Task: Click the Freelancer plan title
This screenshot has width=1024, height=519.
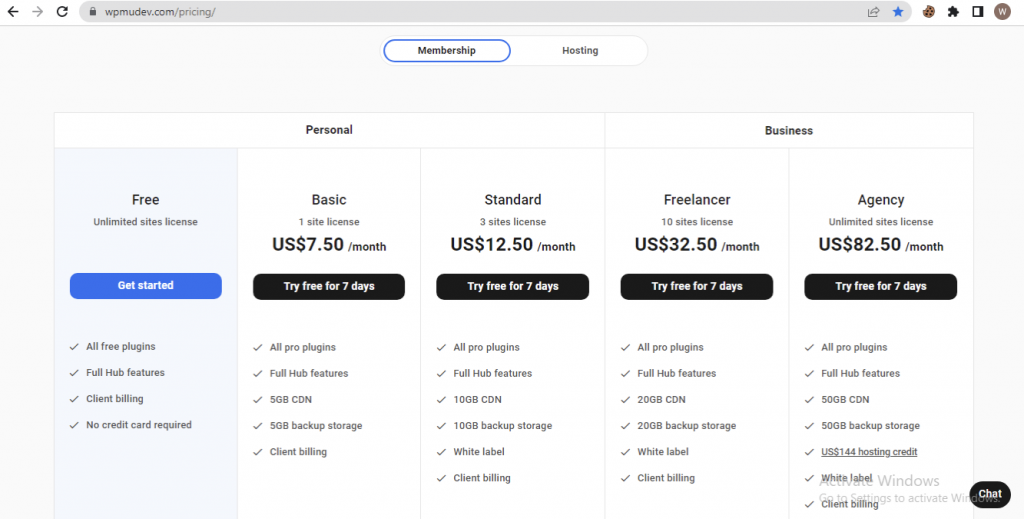Action: coord(697,200)
